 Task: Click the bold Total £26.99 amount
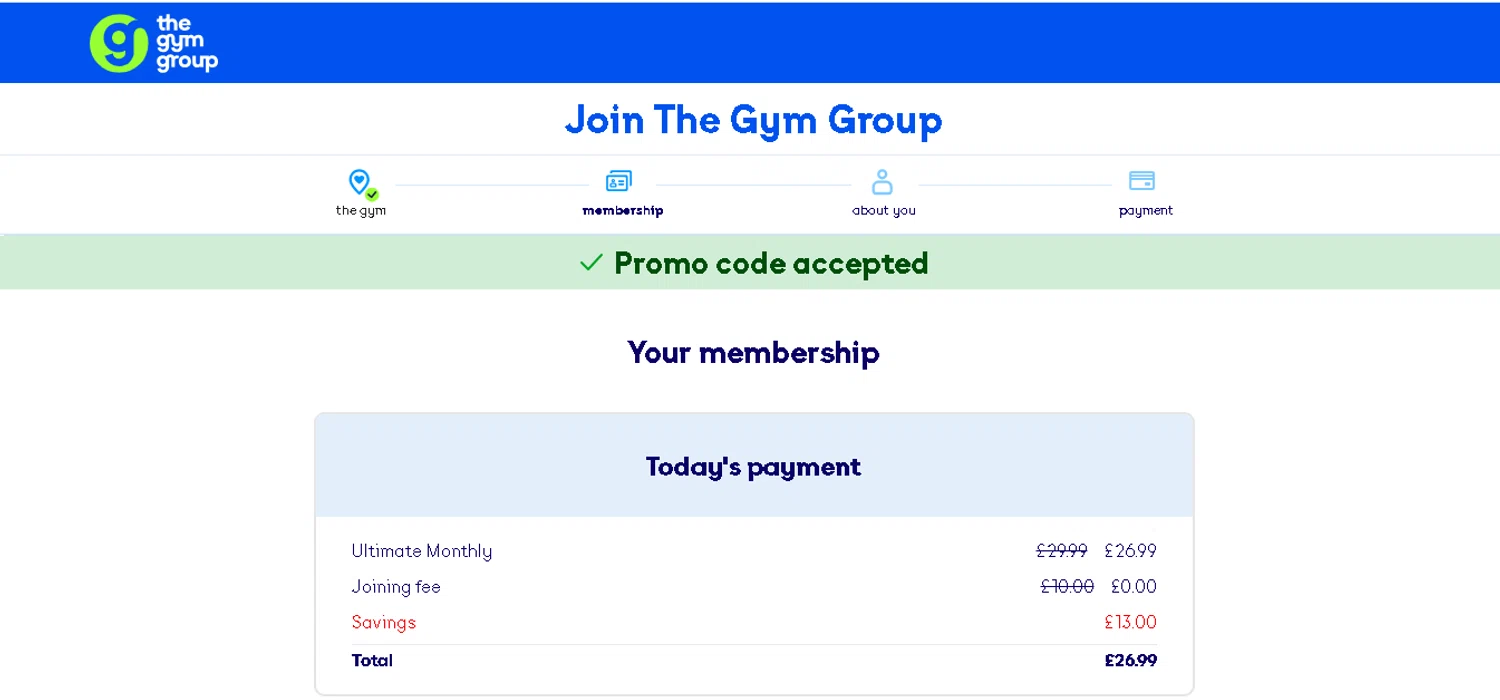[1130, 660]
